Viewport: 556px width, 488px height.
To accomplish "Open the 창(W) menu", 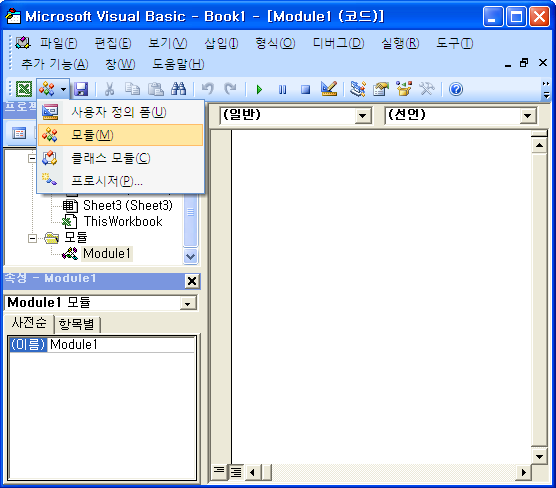I will 120,64.
